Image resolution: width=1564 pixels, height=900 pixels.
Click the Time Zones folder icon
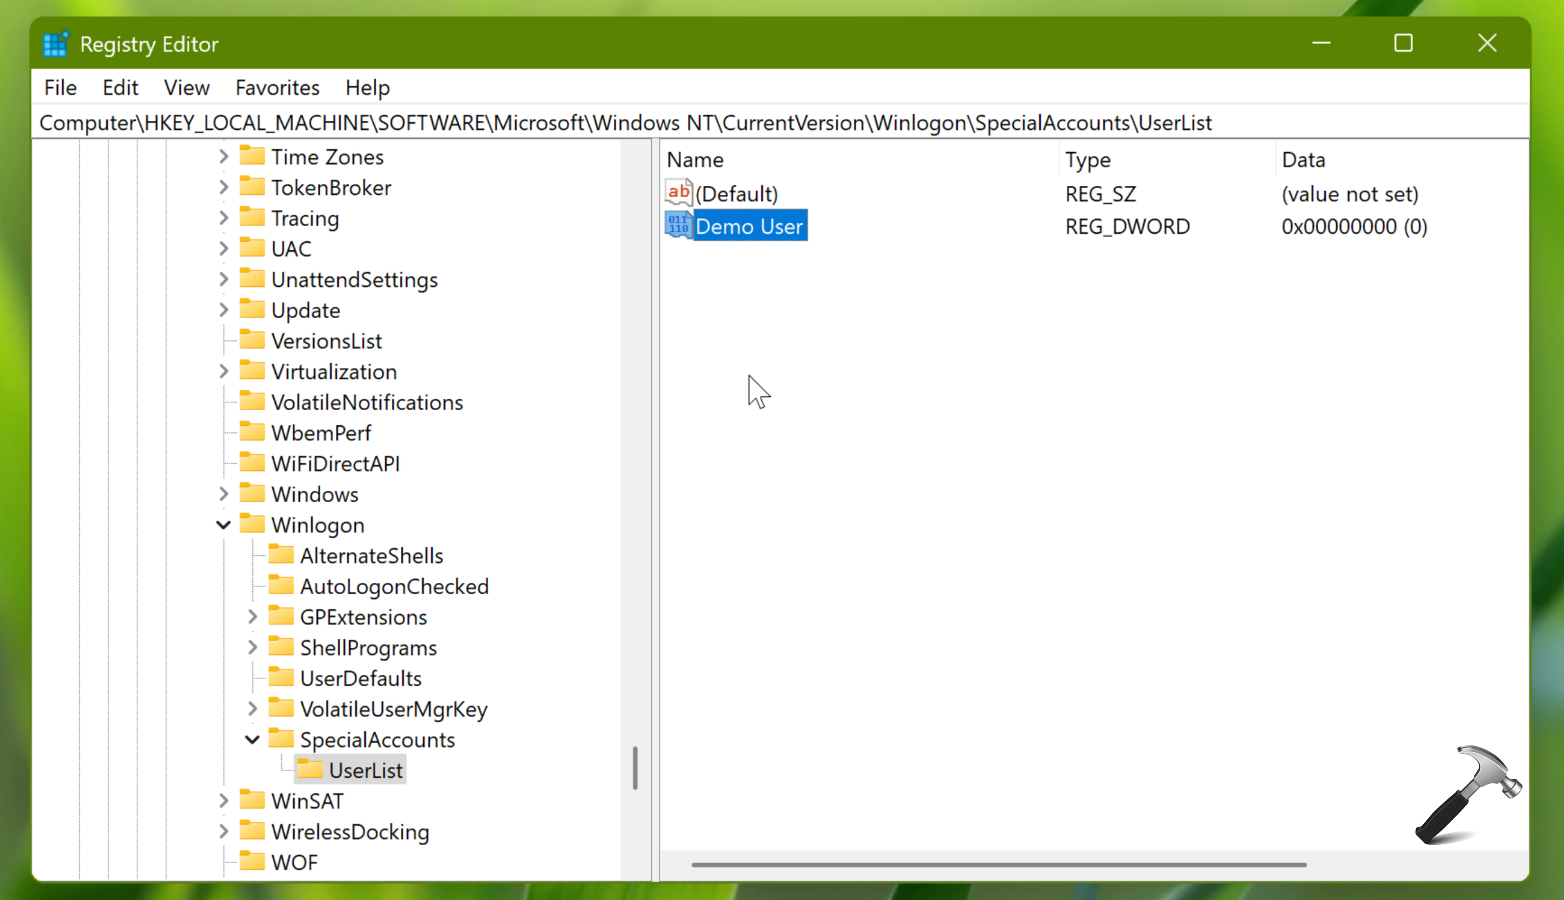tap(253, 157)
